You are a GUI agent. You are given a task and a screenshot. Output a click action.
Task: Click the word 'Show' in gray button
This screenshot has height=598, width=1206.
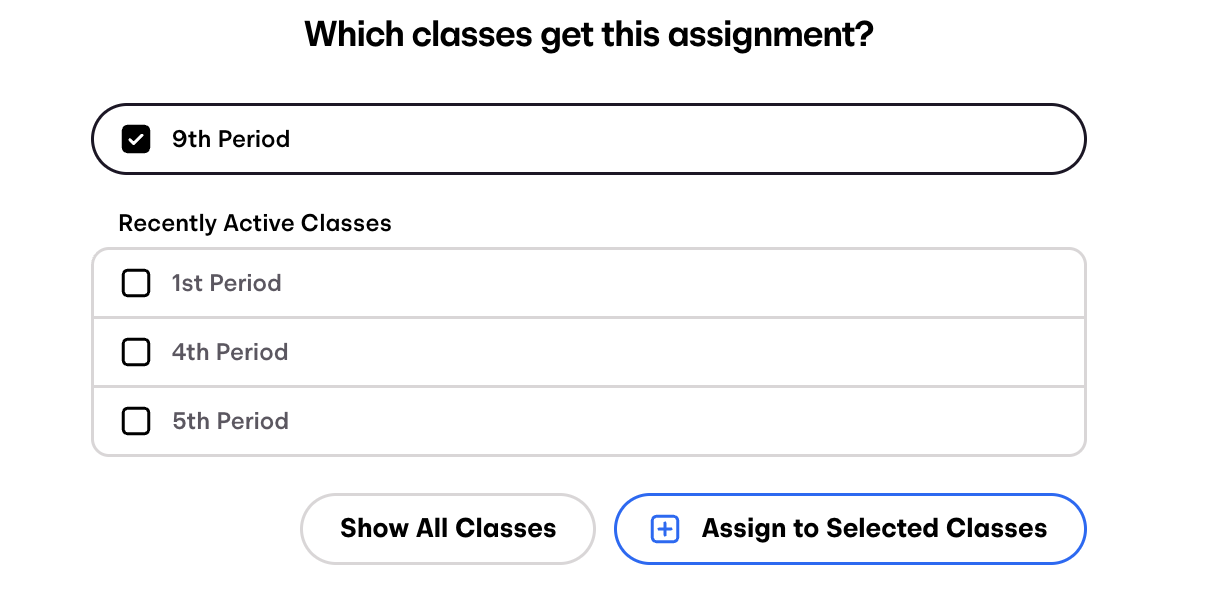(x=374, y=529)
